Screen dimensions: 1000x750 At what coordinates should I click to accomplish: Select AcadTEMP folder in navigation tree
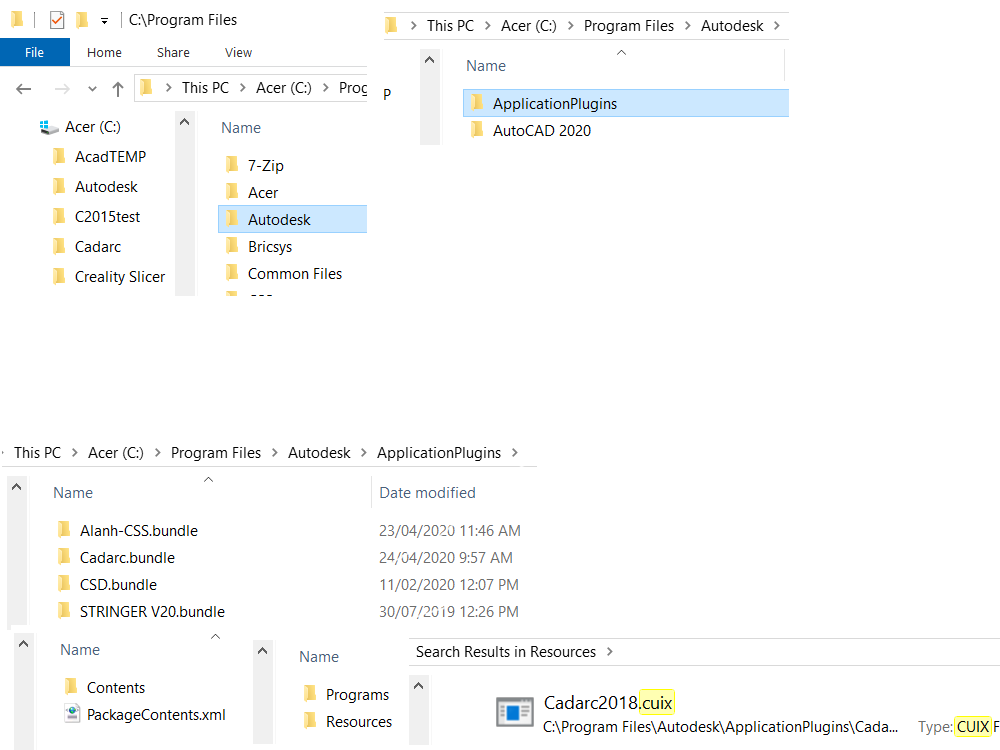click(x=110, y=156)
